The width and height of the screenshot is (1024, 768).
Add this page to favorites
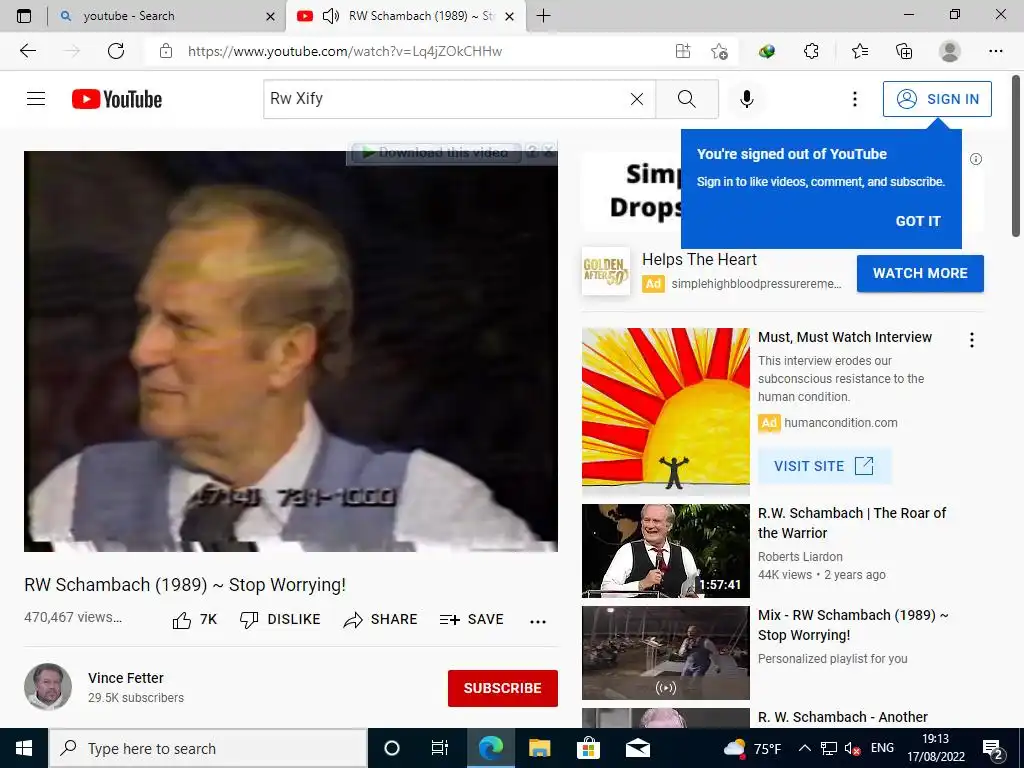pyautogui.click(x=719, y=51)
